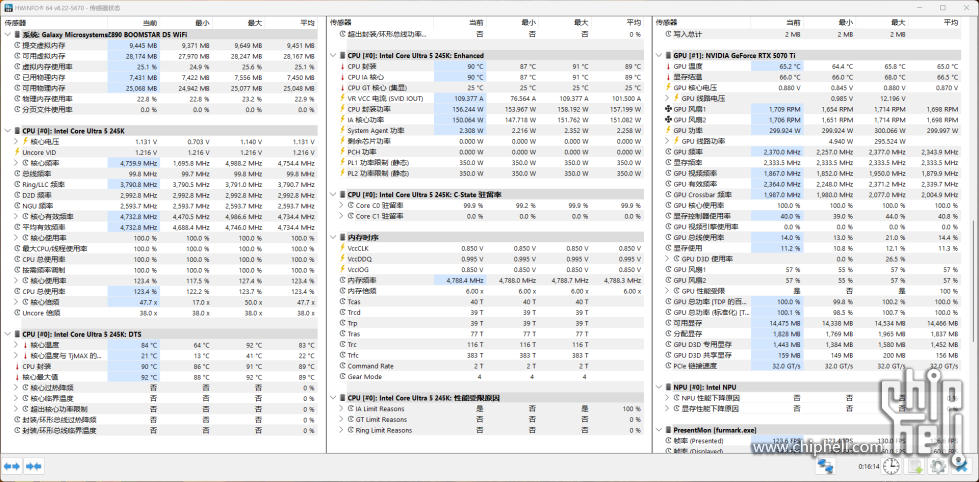Collapse the C-State 驻留率 section
The image size is (979, 482).
[333, 195]
